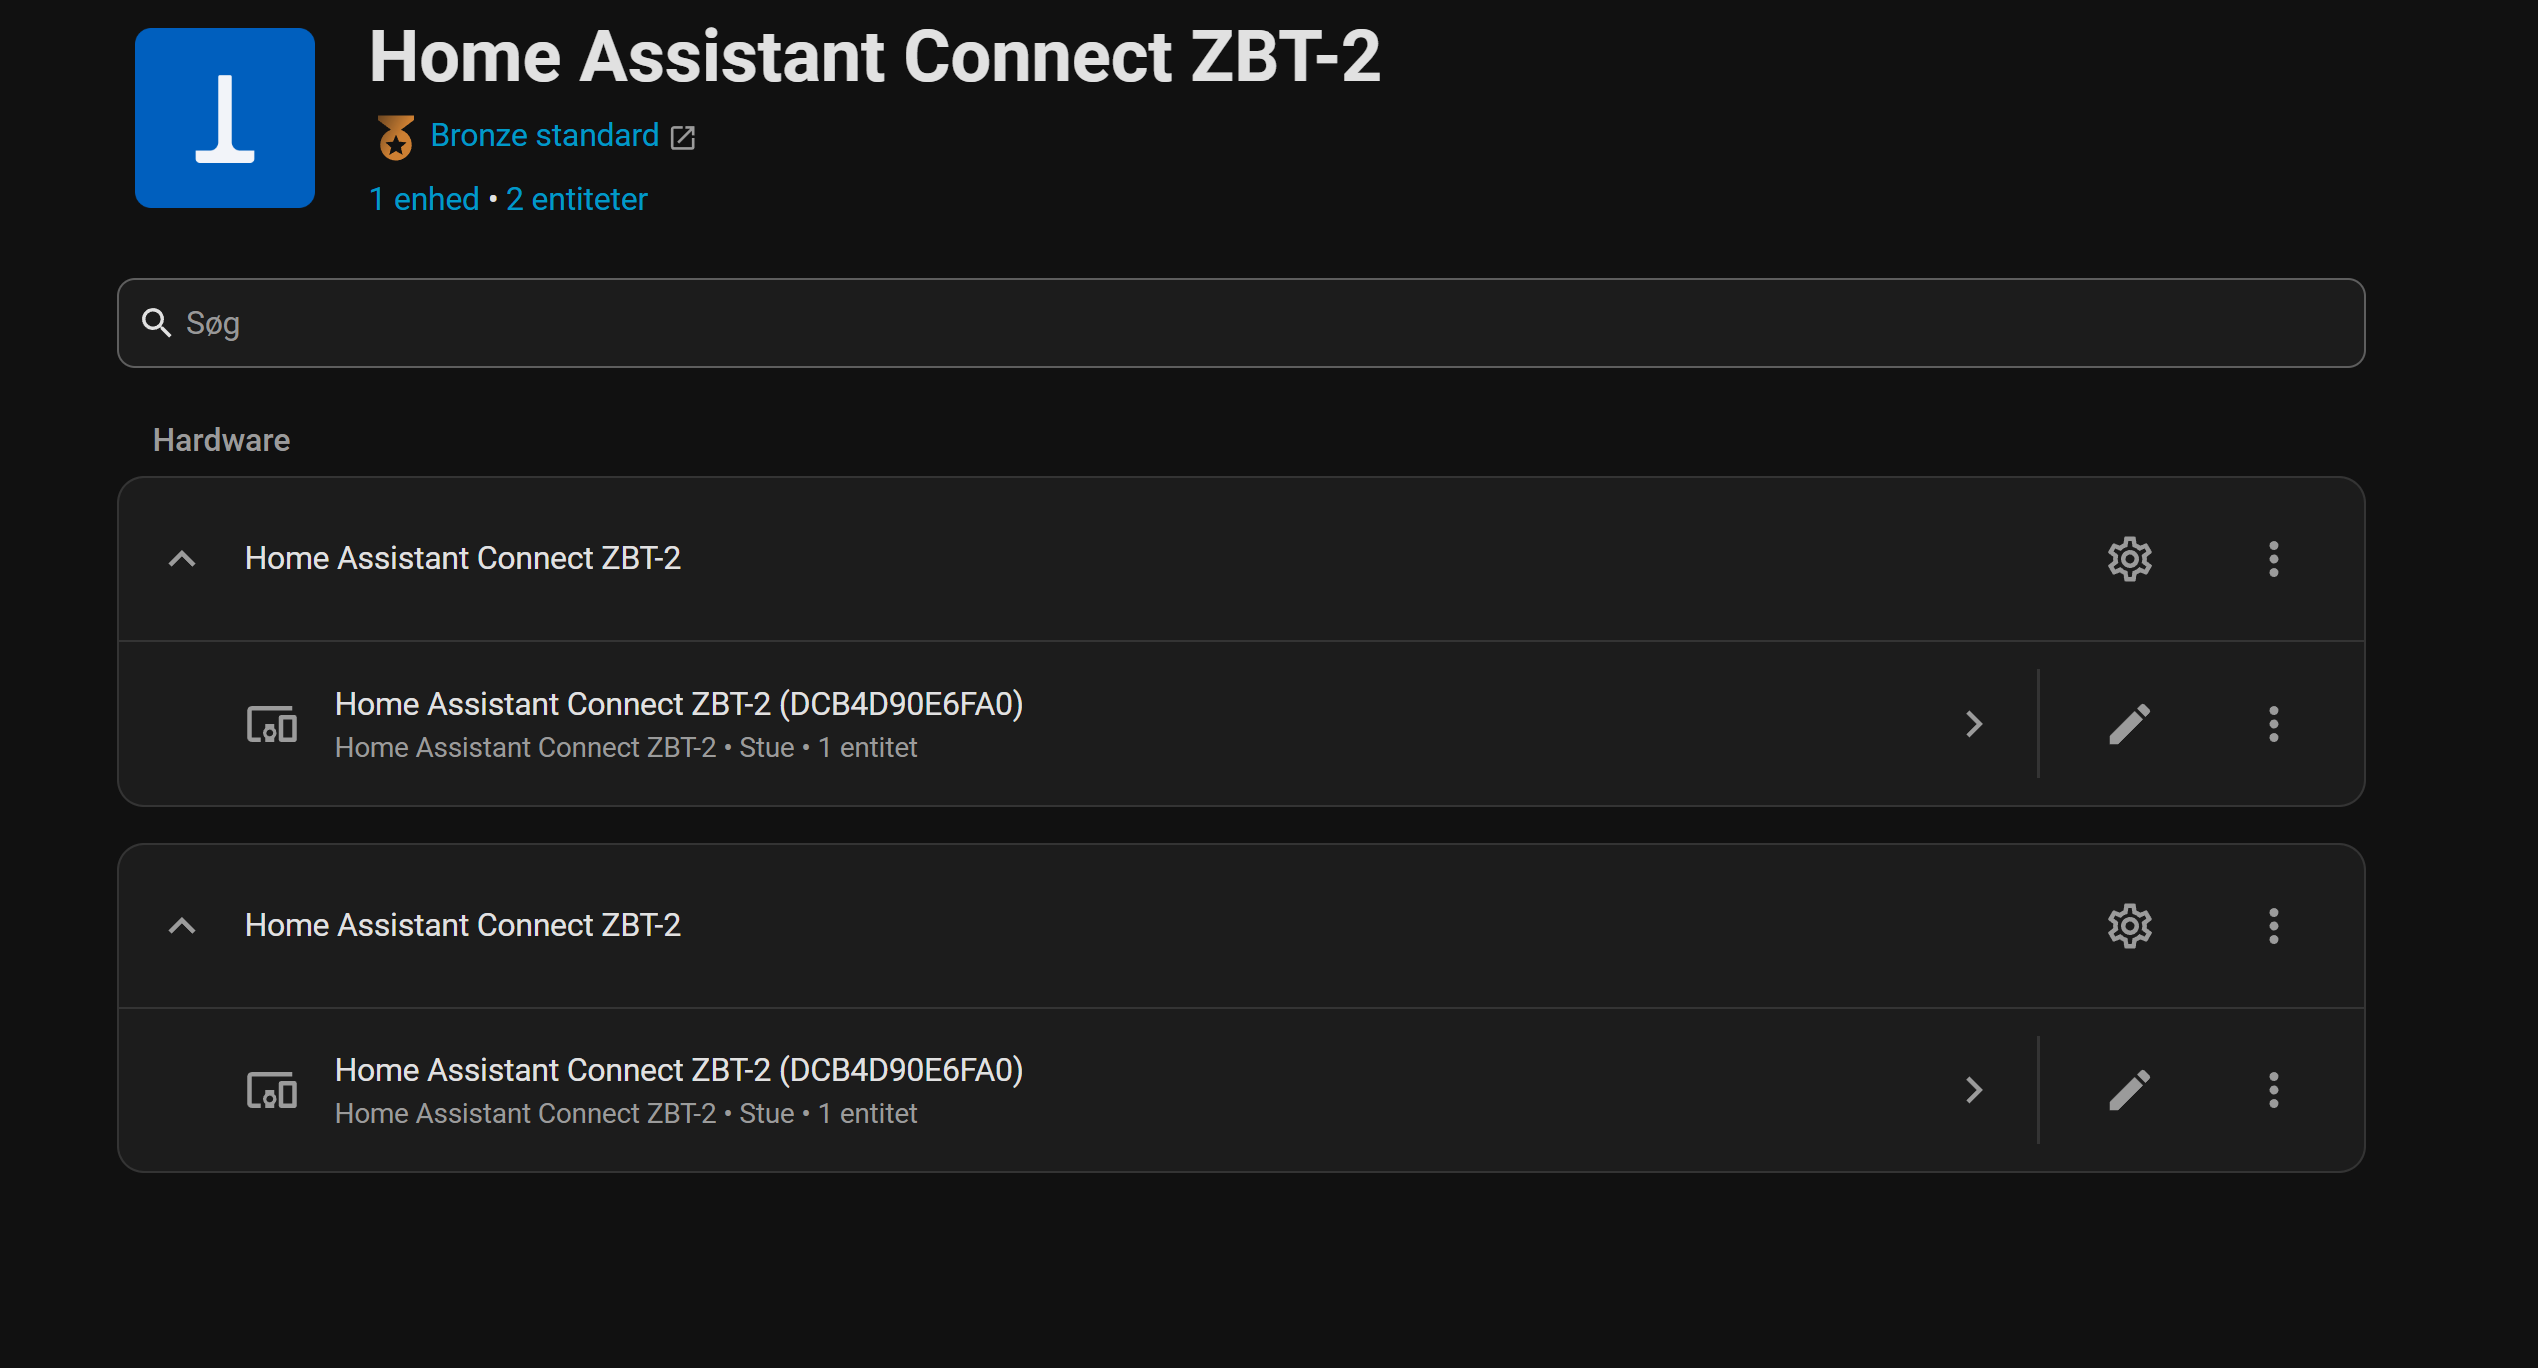
Task: Open settings gear for first ZBT-2 entry
Action: [2129, 559]
